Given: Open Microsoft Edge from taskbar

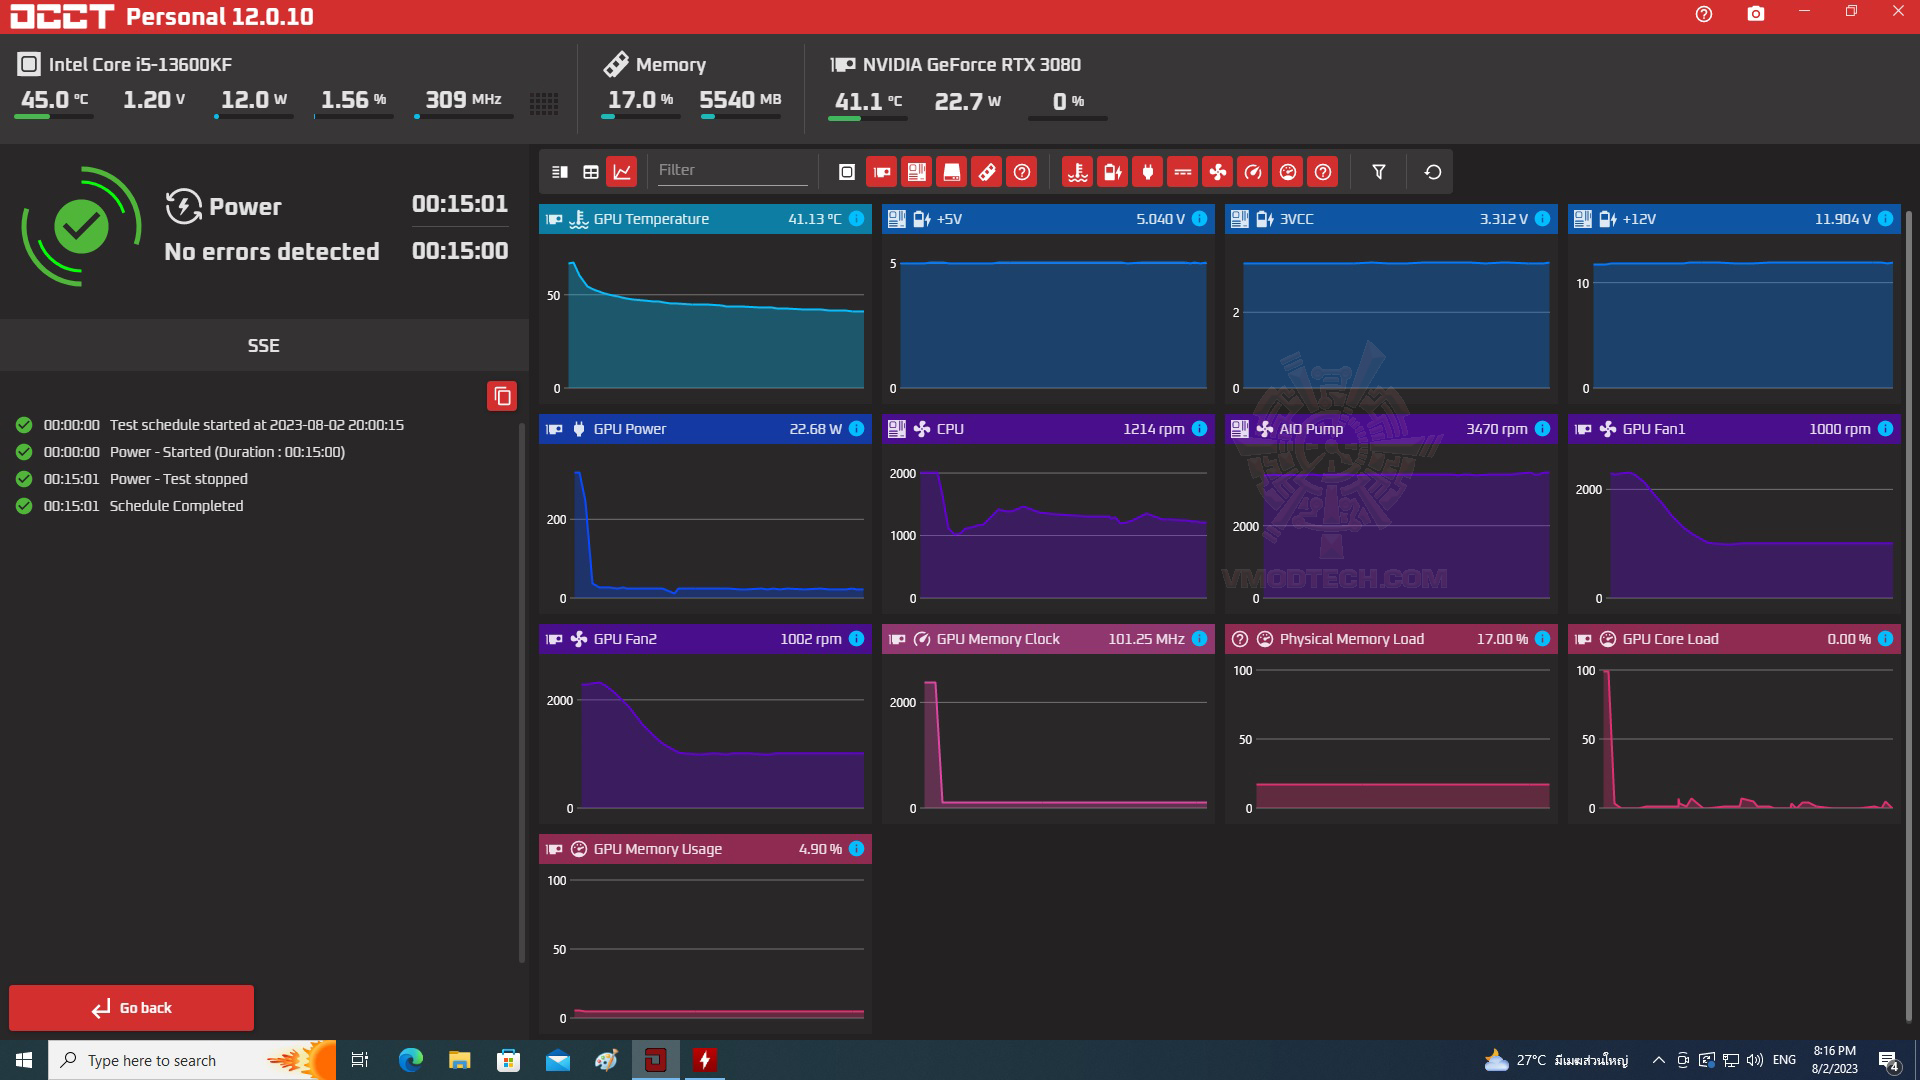Looking at the screenshot, I should [x=410, y=1060].
